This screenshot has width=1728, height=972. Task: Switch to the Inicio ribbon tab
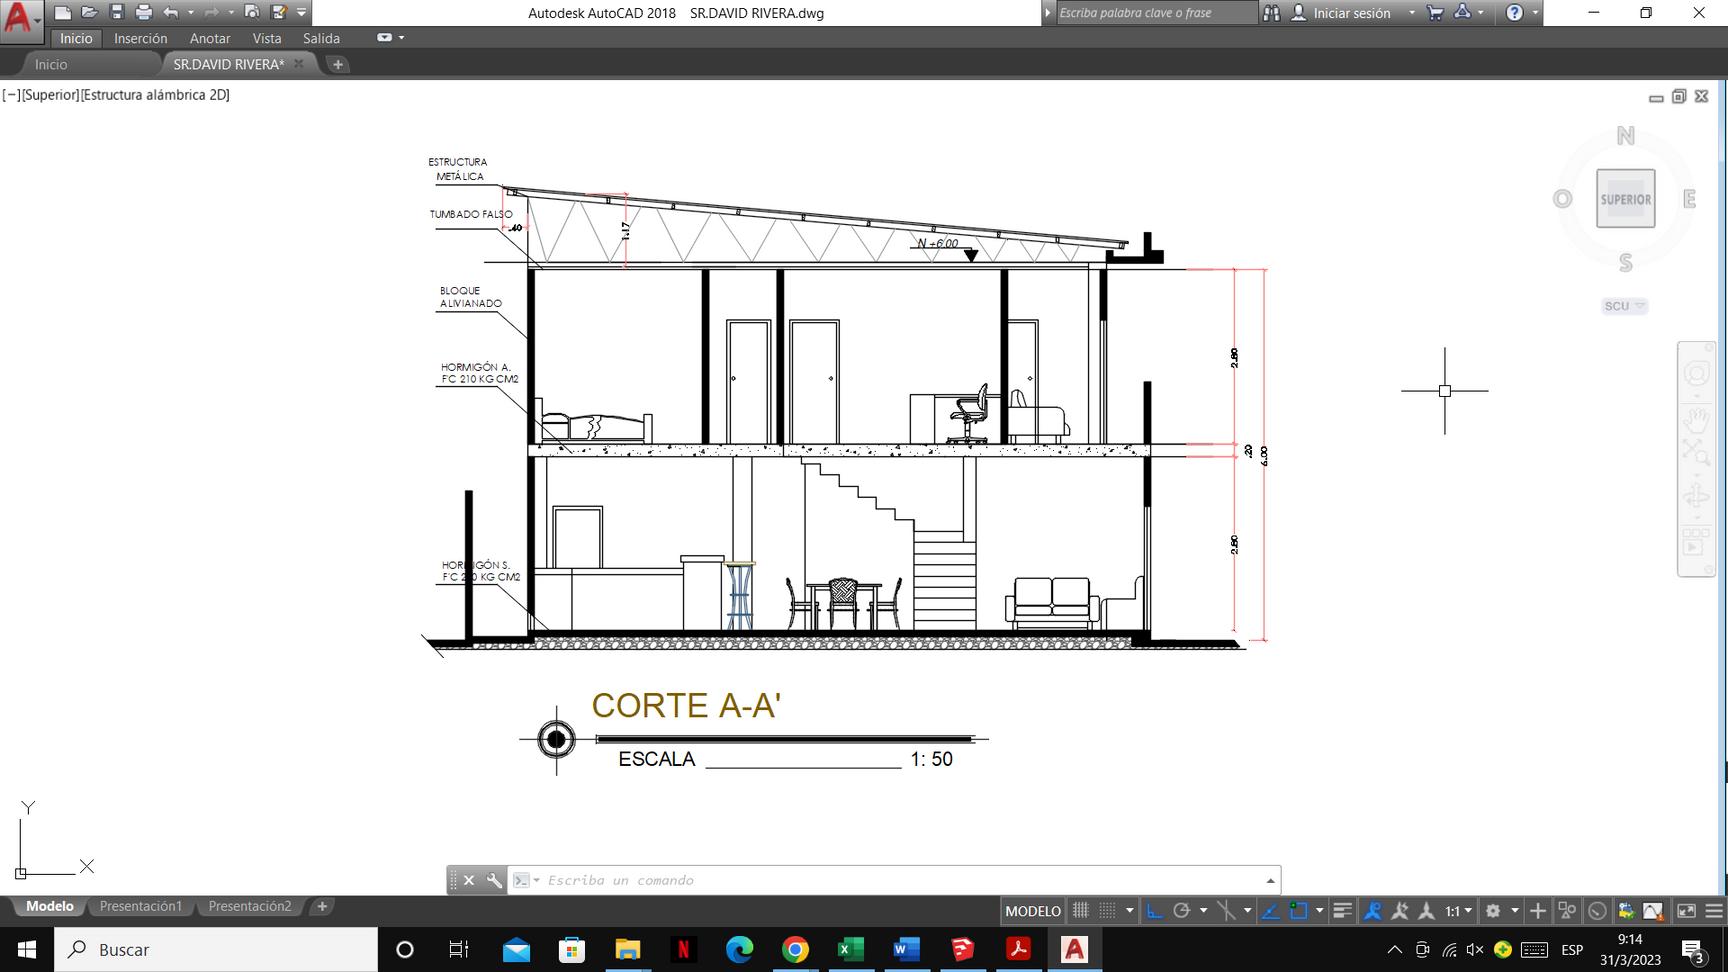coord(76,38)
